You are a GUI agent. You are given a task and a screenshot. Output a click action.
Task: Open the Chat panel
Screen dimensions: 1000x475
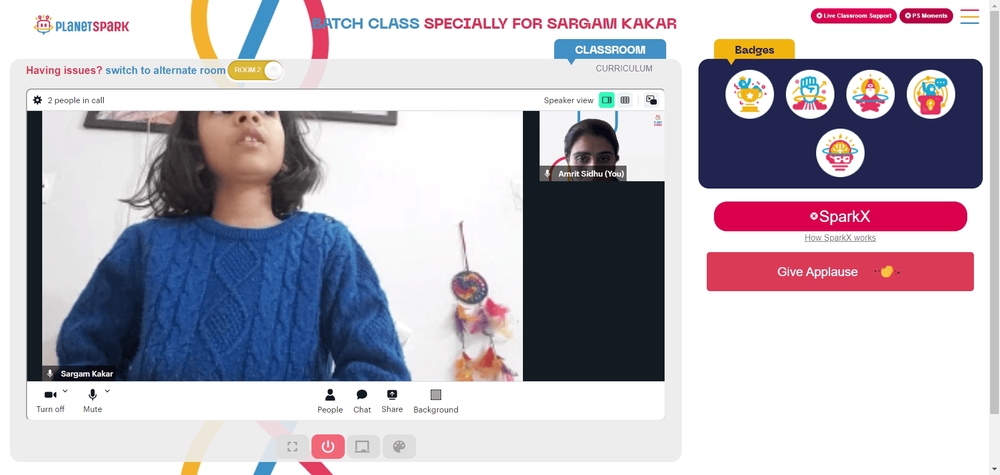pyautogui.click(x=362, y=402)
